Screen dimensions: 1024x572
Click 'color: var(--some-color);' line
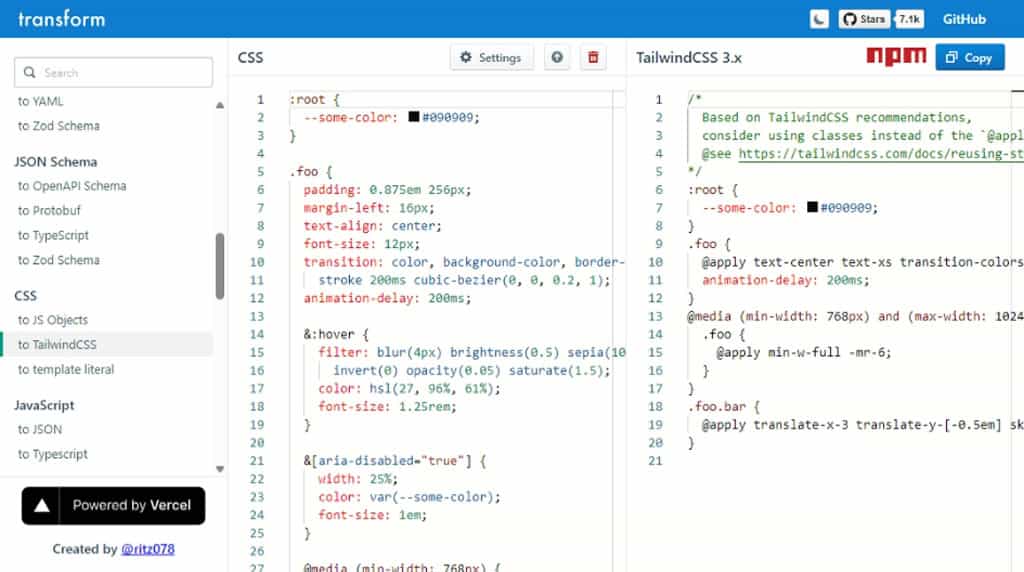coord(409,497)
